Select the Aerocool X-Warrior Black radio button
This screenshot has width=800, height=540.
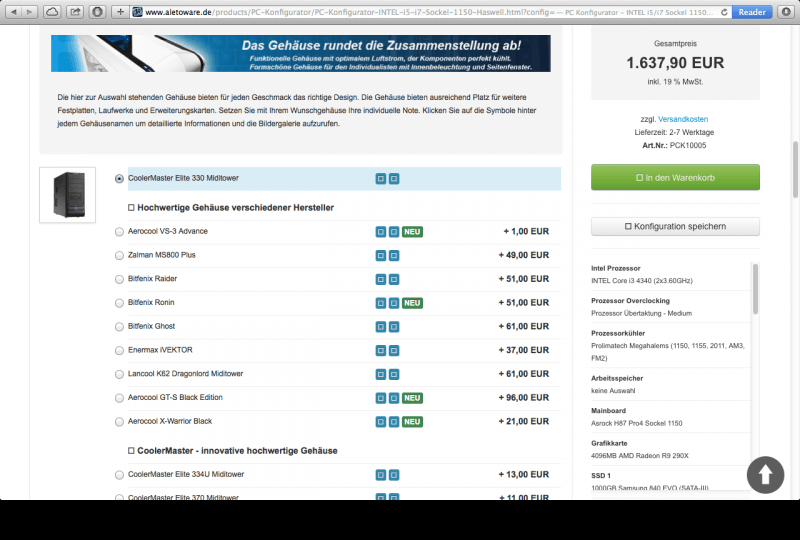119,422
